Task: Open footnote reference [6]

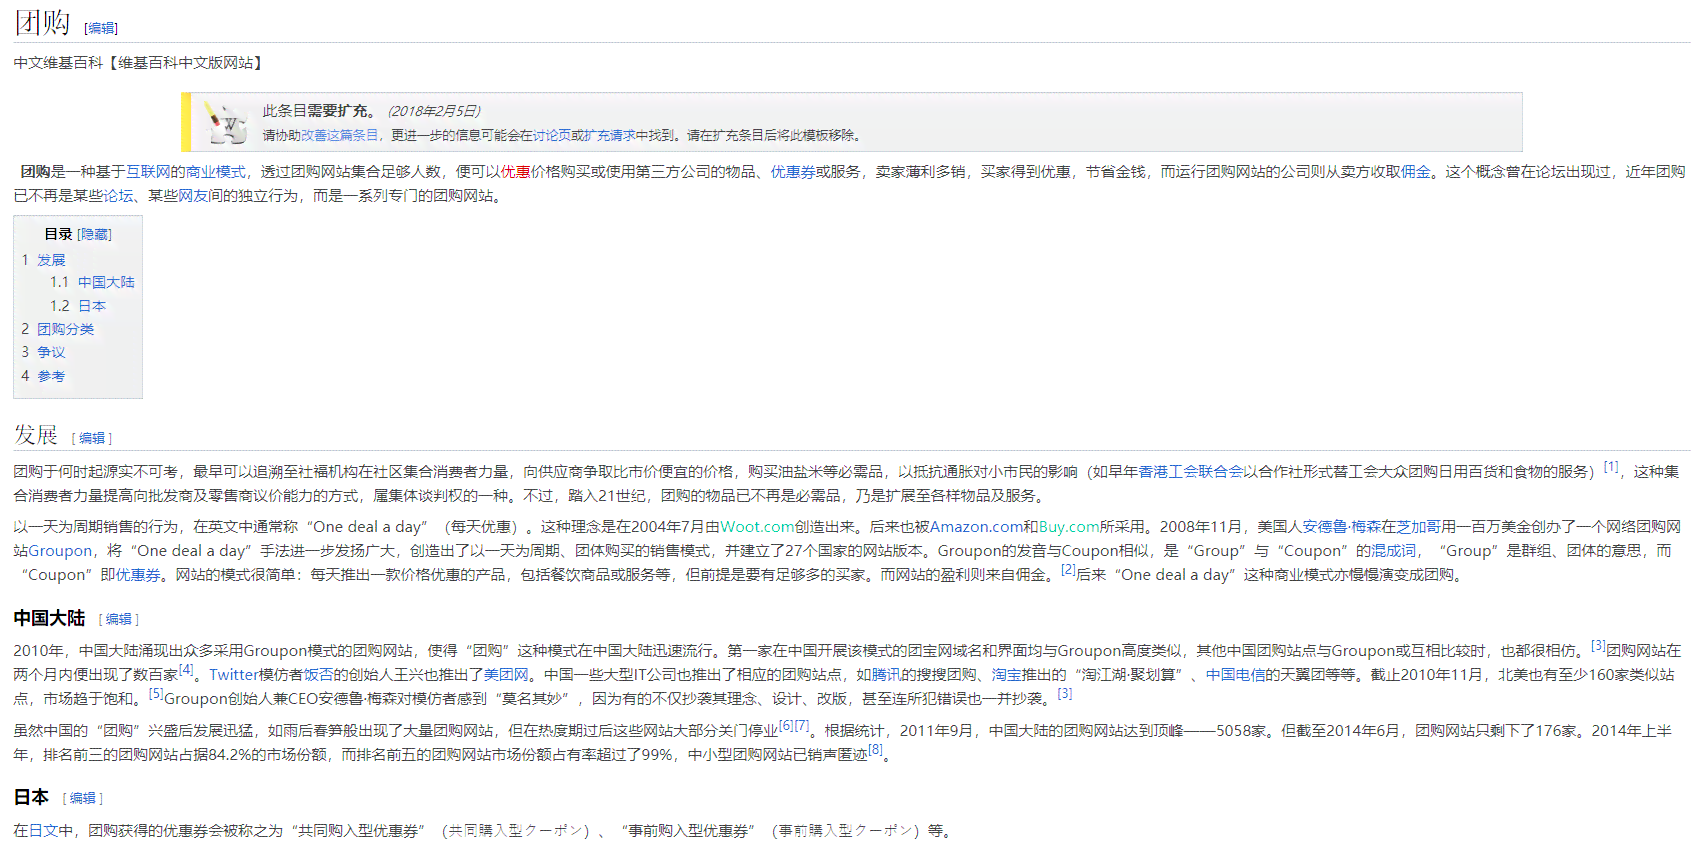Action: coord(786,726)
